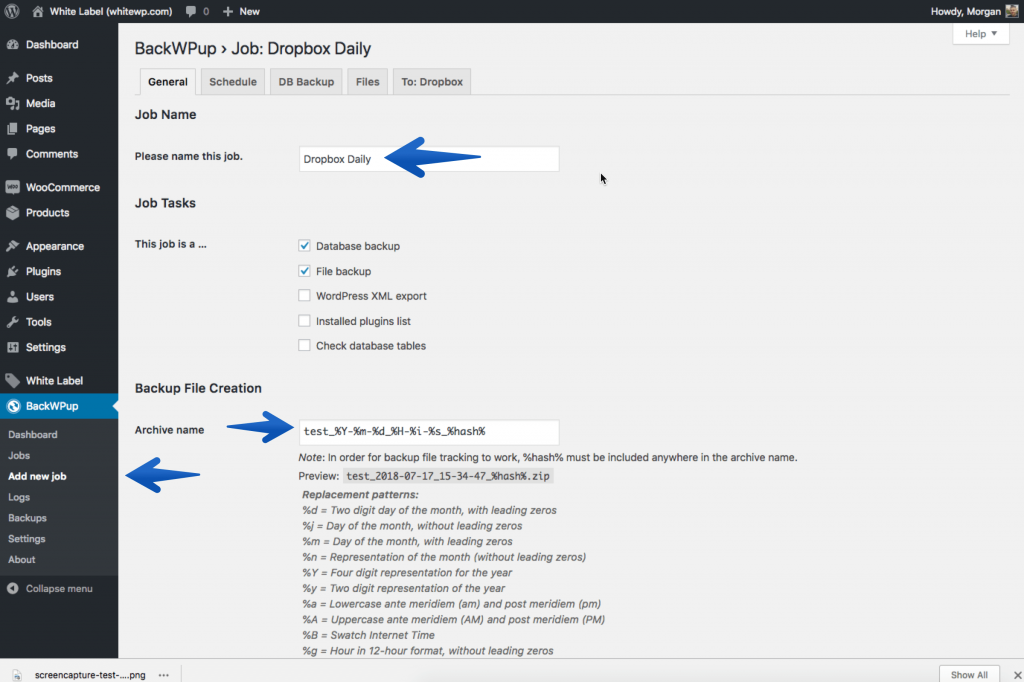Image resolution: width=1024 pixels, height=682 pixels.
Task: Expand the Help dropdown
Action: (x=980, y=34)
